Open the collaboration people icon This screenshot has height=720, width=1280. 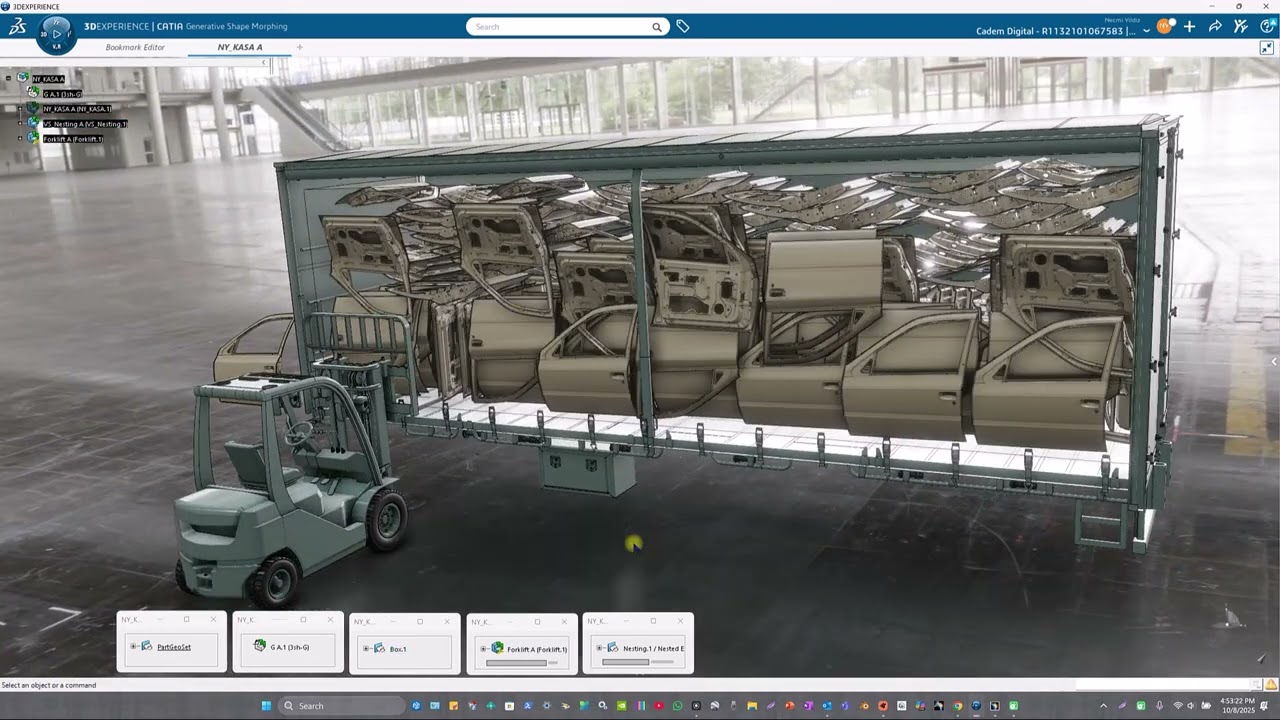[x=1241, y=27]
